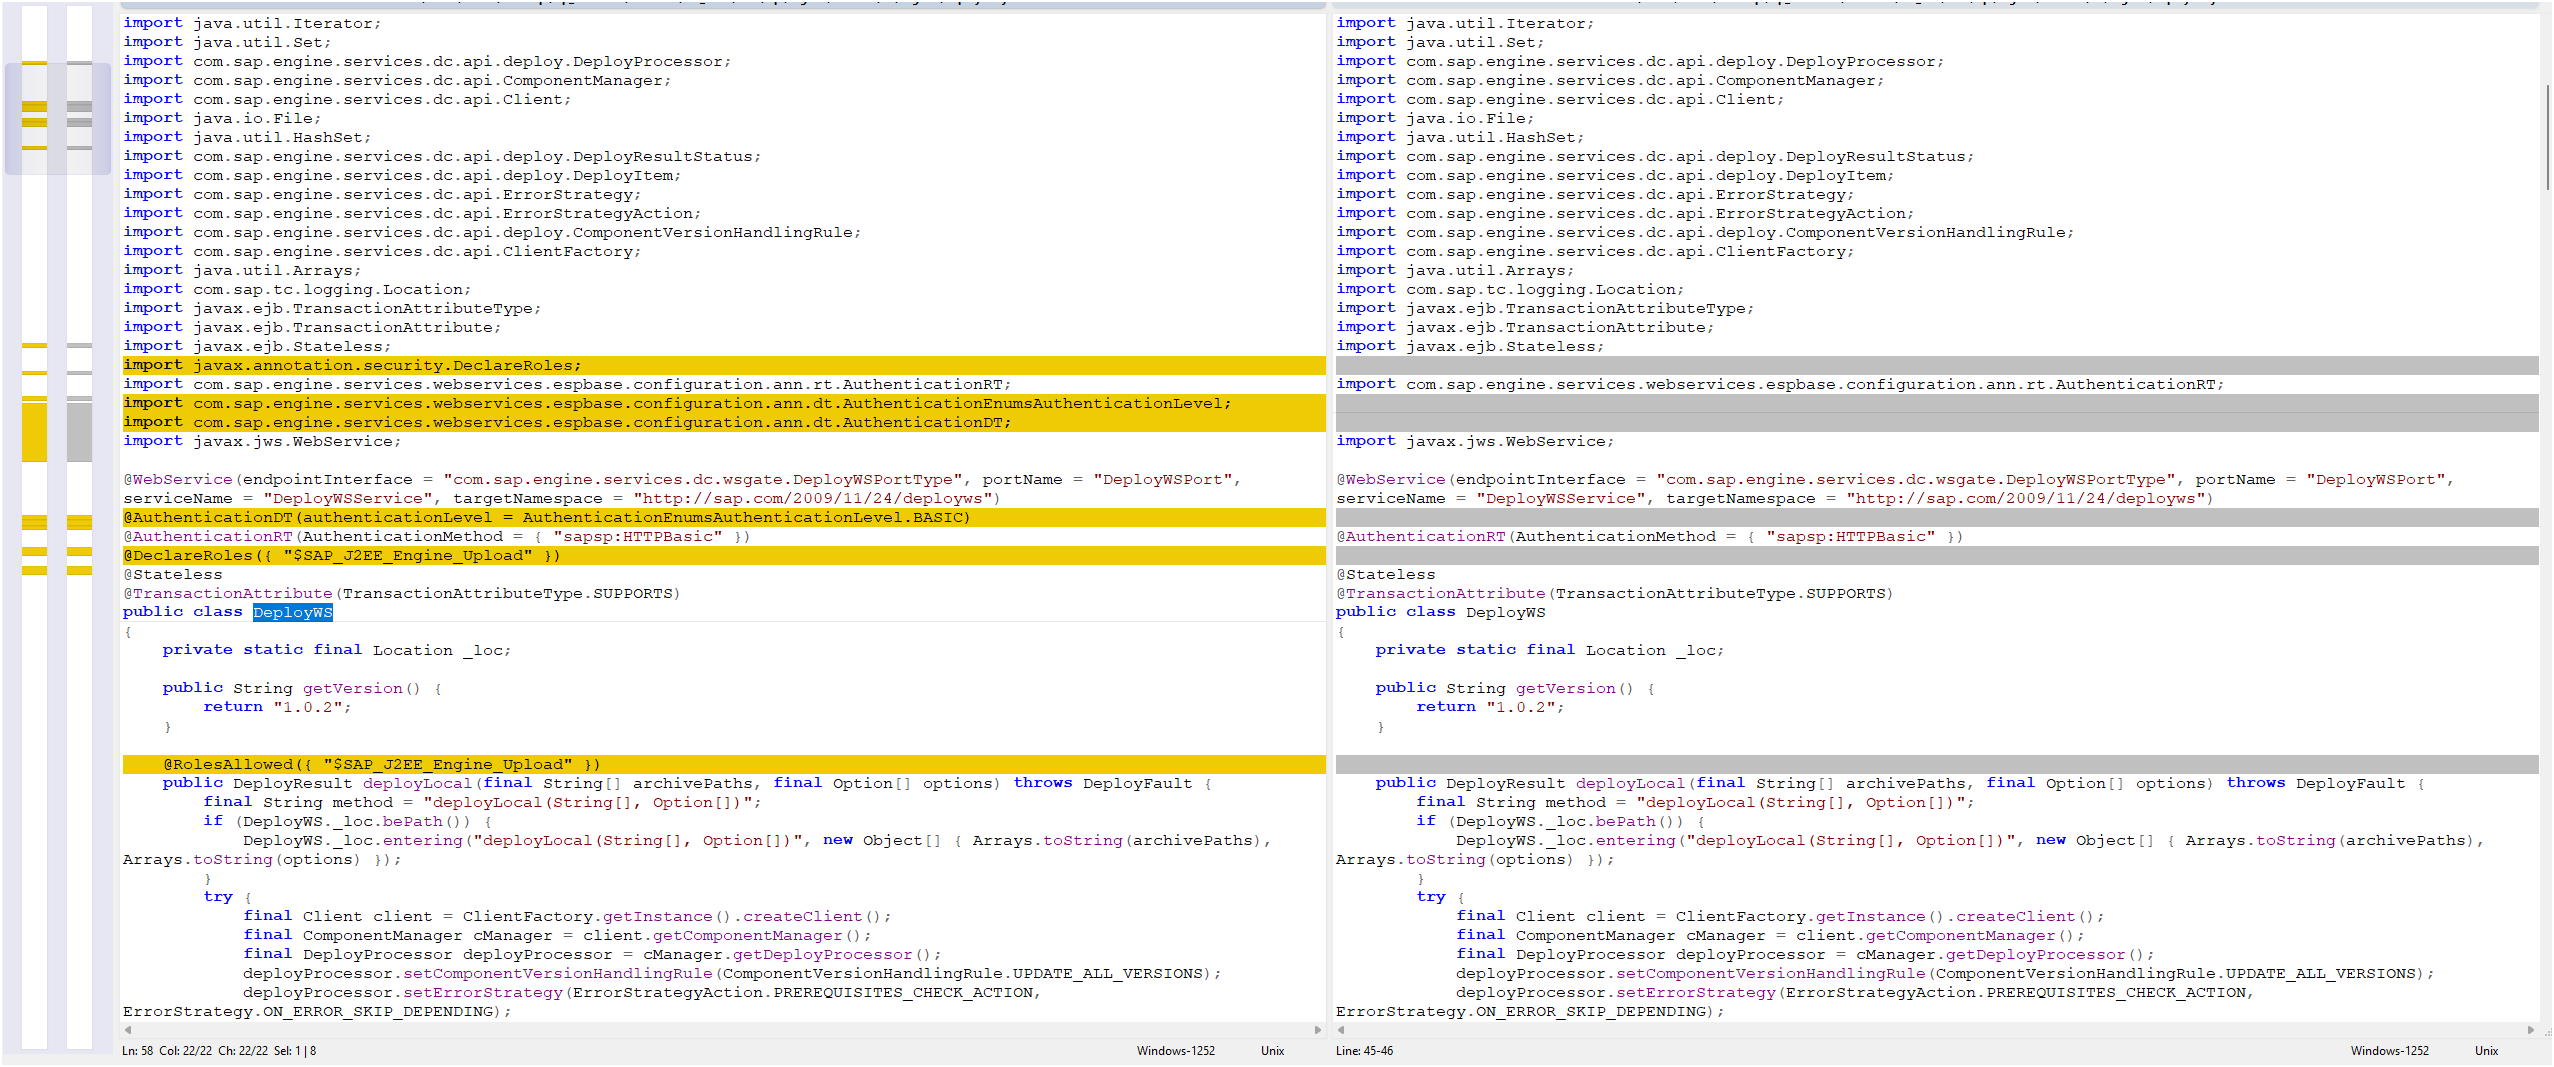The width and height of the screenshot is (2554, 1067).
Task: Click the @WebService annotation line in right pane
Action: click(1895, 489)
